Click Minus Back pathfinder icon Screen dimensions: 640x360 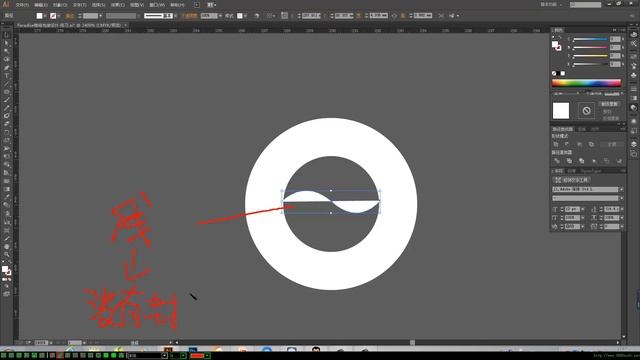[x=619, y=161]
